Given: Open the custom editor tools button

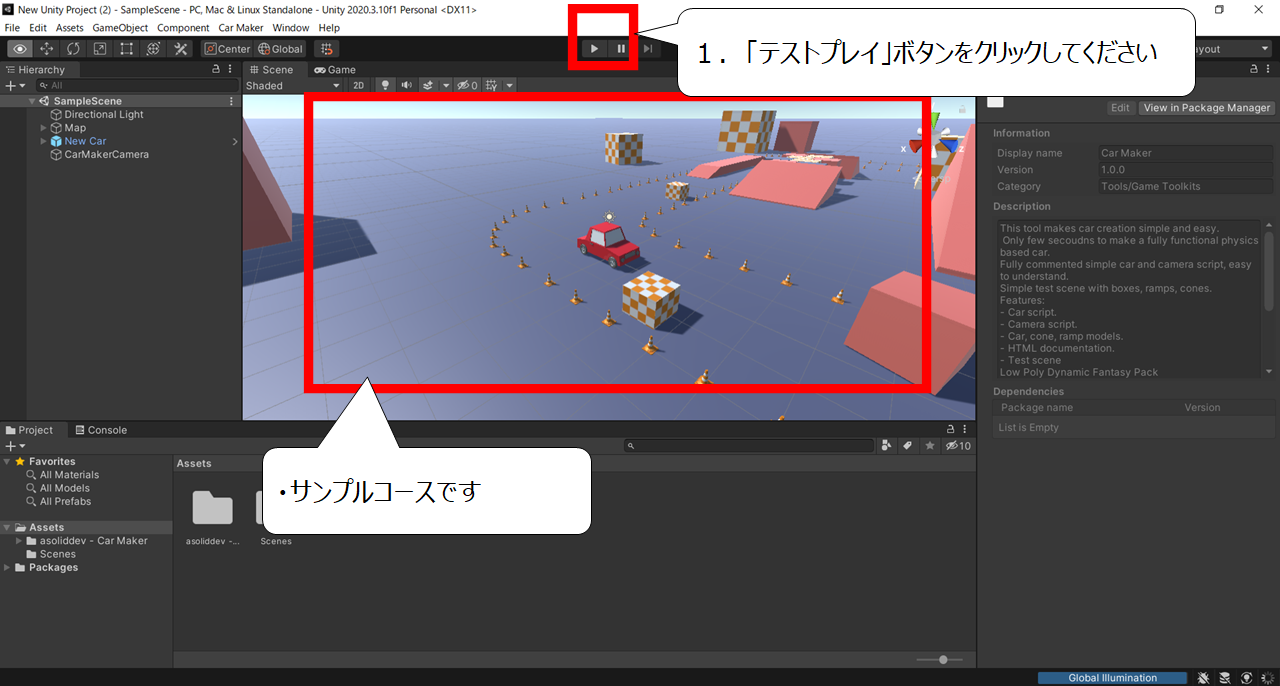Looking at the screenshot, I should [x=181, y=49].
